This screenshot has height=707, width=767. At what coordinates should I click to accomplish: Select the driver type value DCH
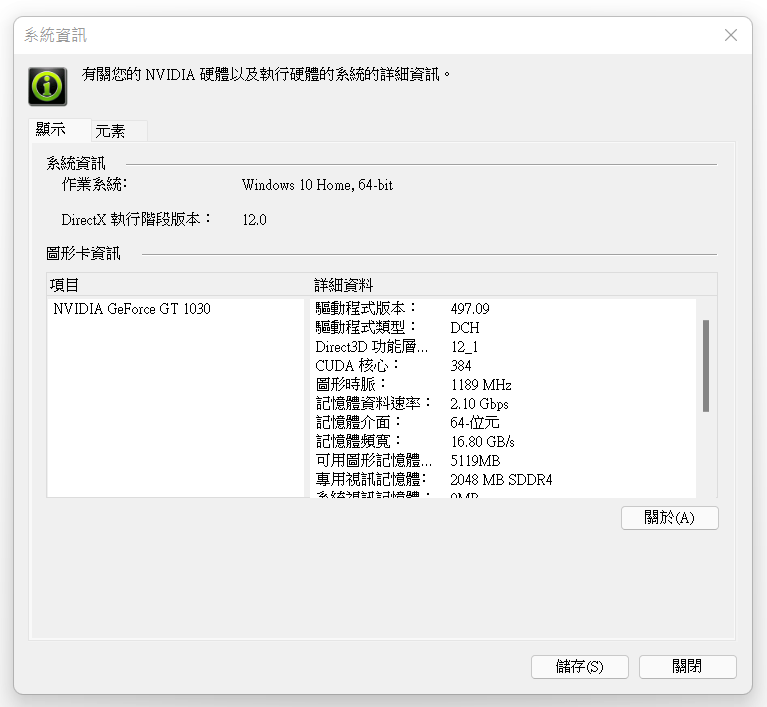pyautogui.click(x=465, y=328)
